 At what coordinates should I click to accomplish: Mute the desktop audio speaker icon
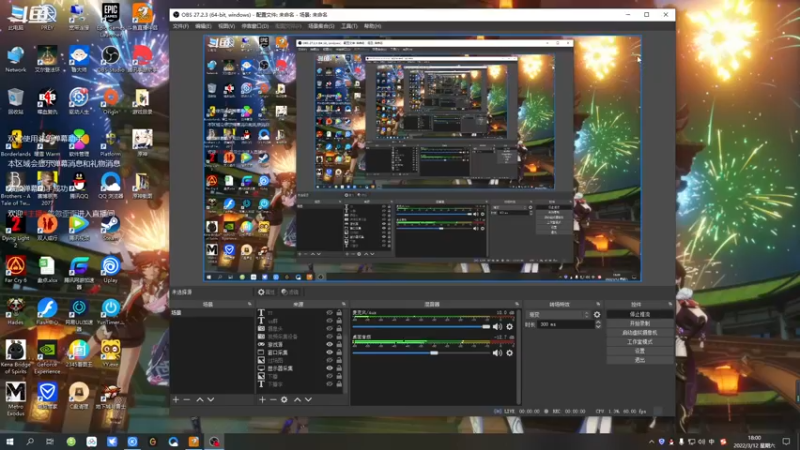[497, 353]
